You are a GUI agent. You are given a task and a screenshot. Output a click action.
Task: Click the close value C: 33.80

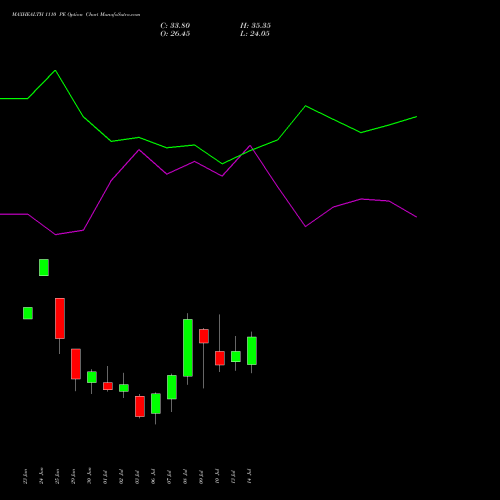coord(175,26)
